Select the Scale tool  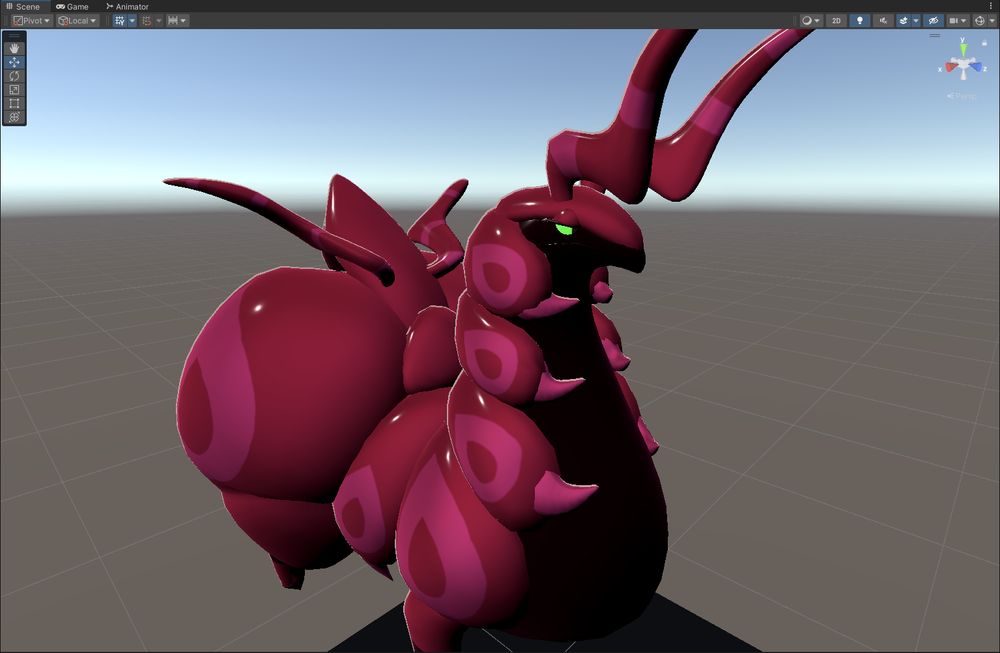click(x=14, y=90)
